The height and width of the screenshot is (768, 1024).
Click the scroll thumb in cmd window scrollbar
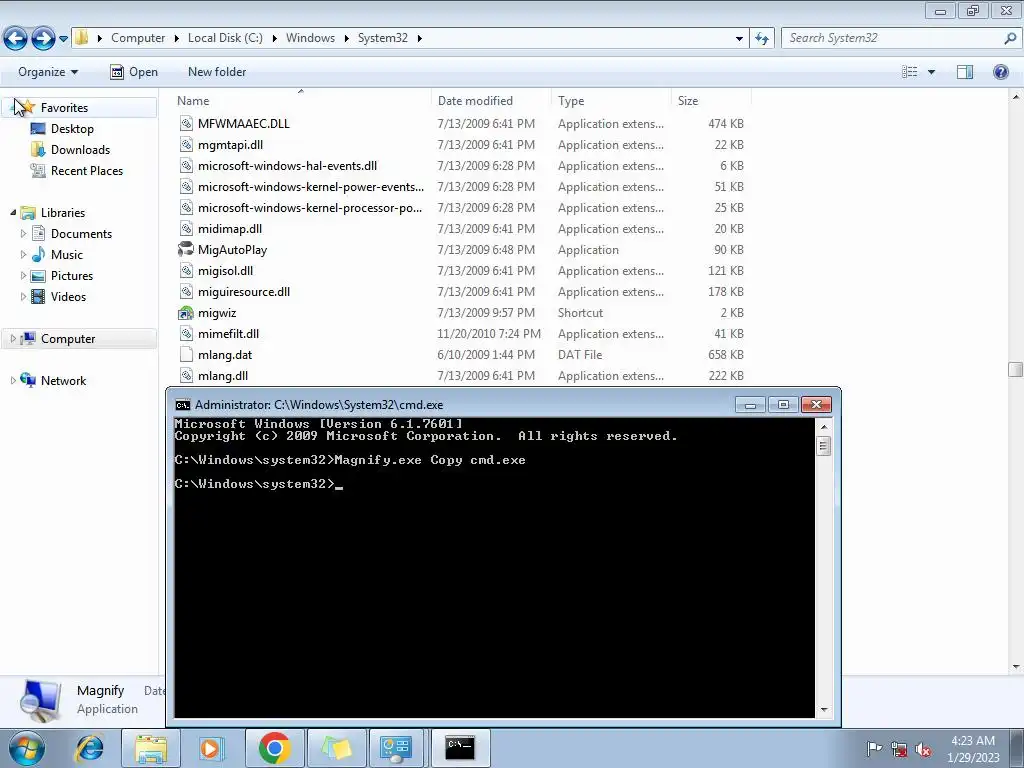point(824,447)
